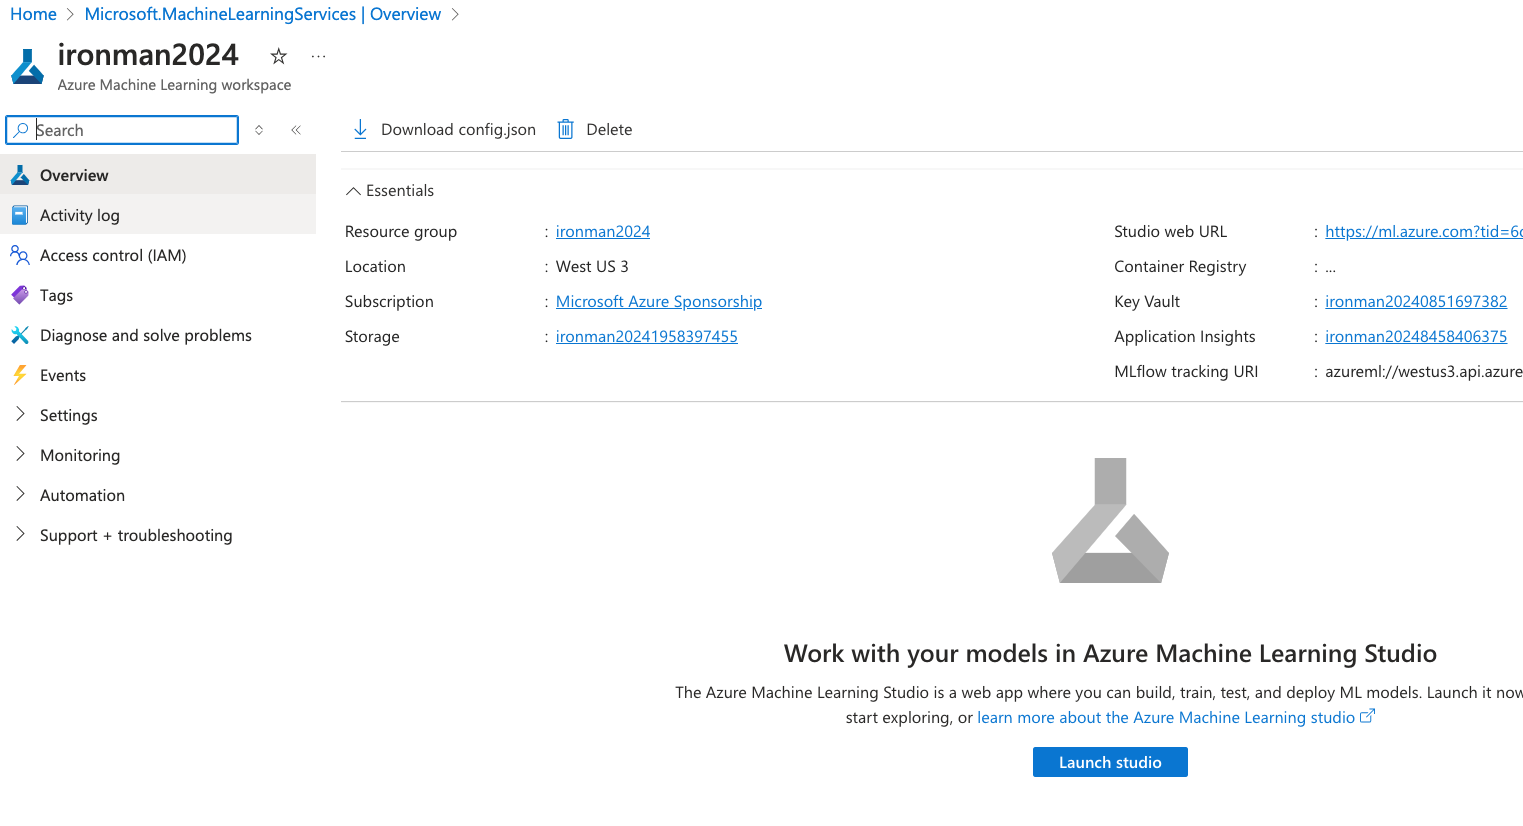
Task: Click the Work with your models heading
Action: click(1110, 653)
